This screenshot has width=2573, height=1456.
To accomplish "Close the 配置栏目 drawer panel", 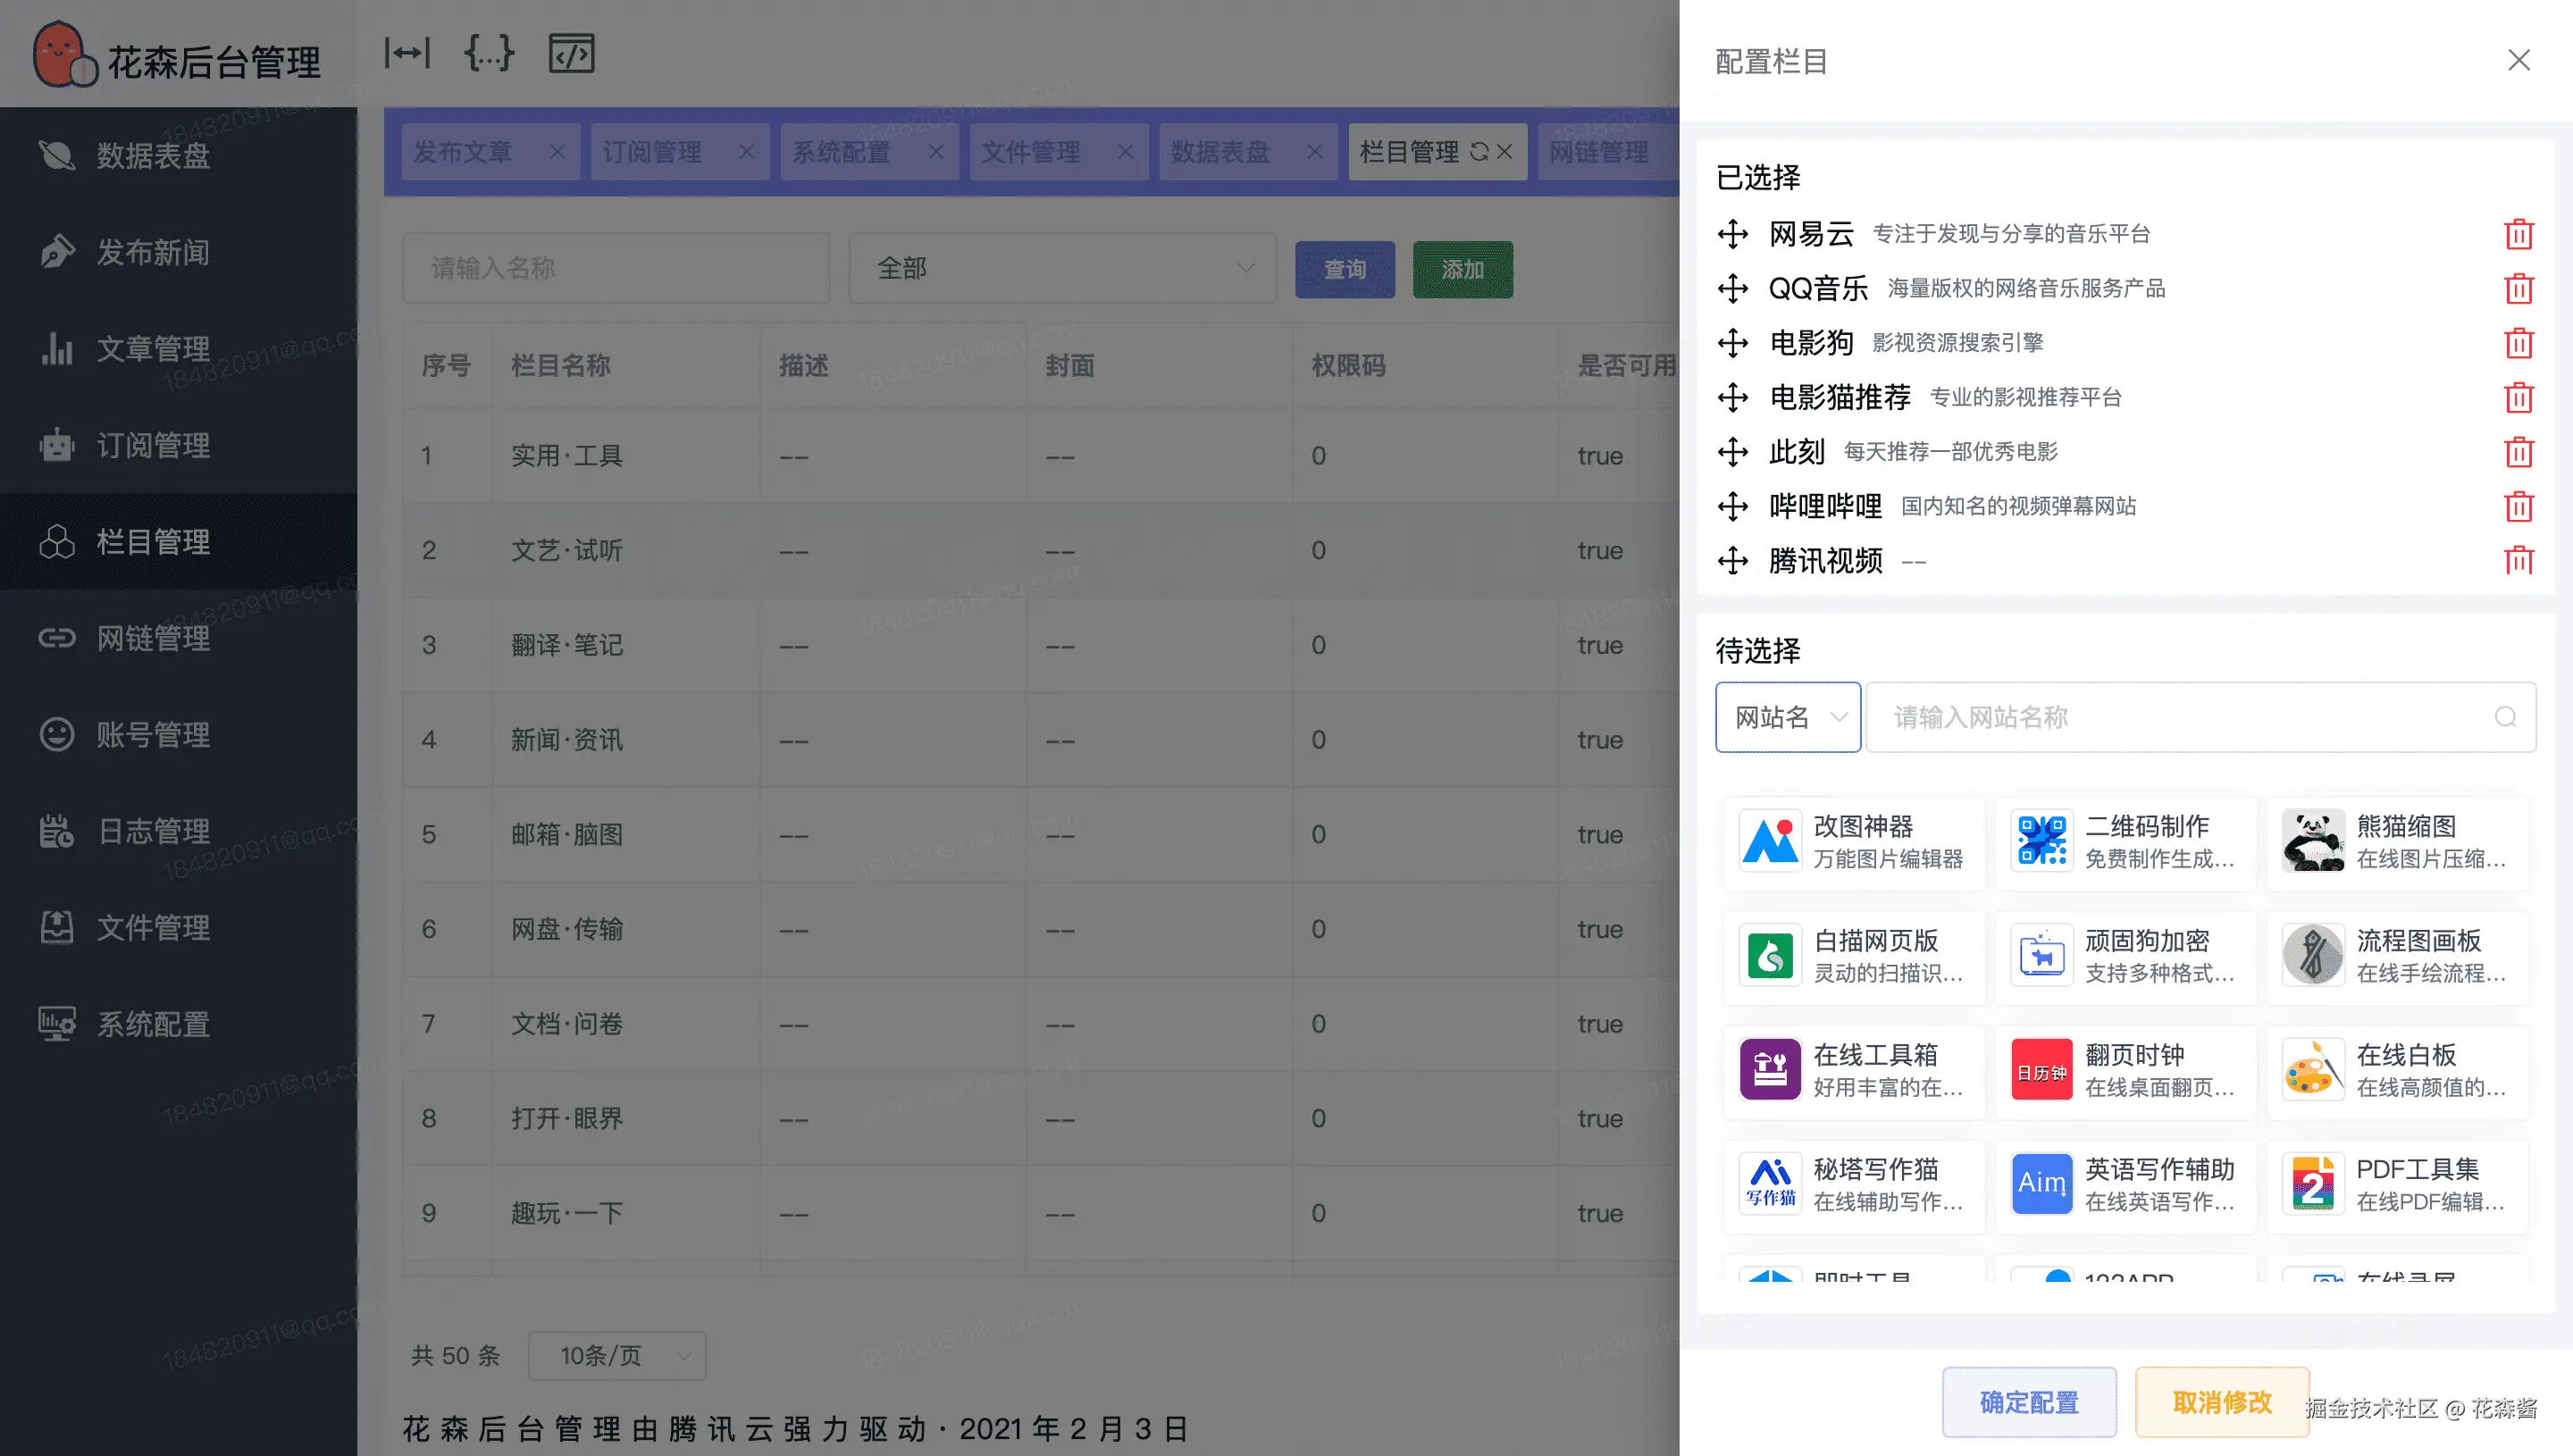I will click(2518, 60).
